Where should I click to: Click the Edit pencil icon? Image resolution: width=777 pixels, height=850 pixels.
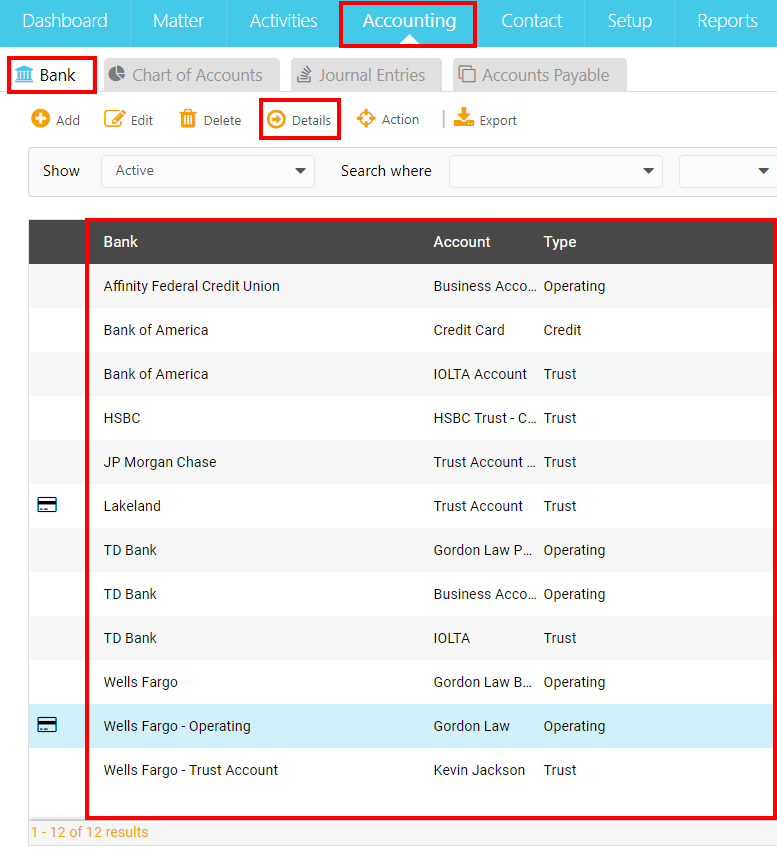tap(114, 118)
